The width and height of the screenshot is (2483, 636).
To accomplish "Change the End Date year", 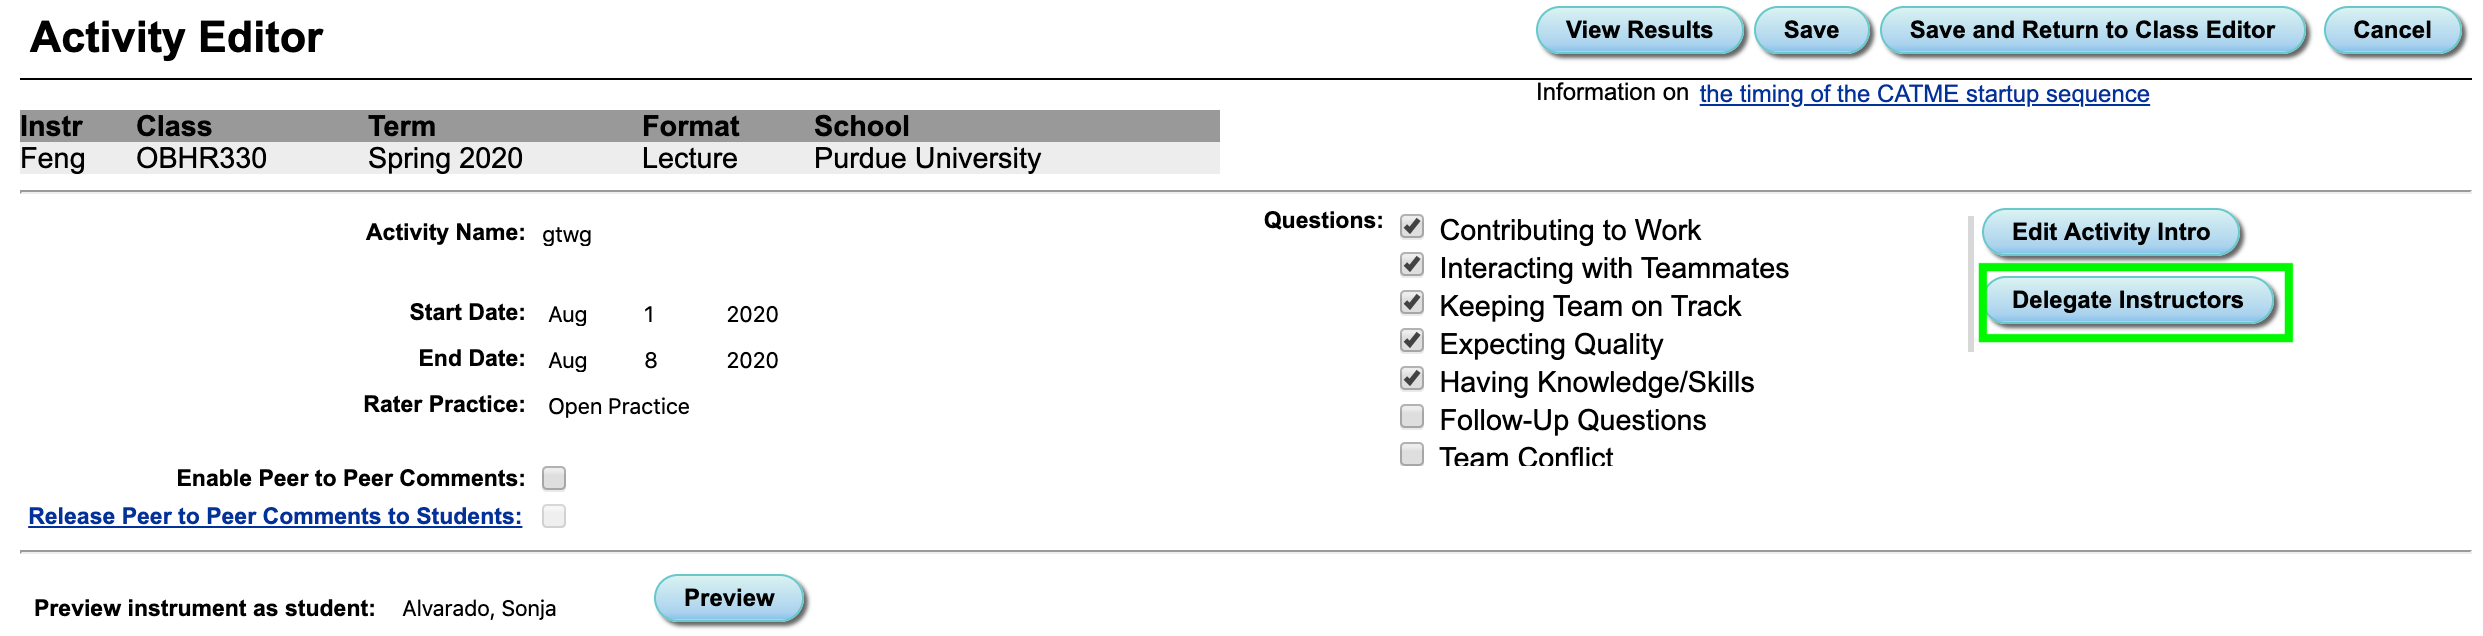I will tap(752, 360).
